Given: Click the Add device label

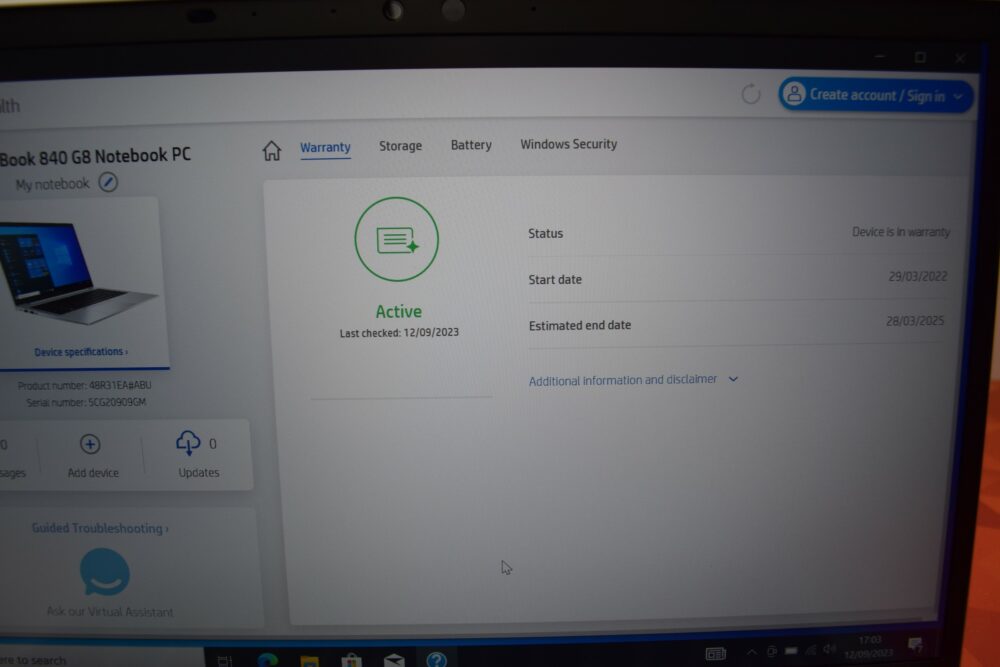Looking at the screenshot, I should click(93, 473).
